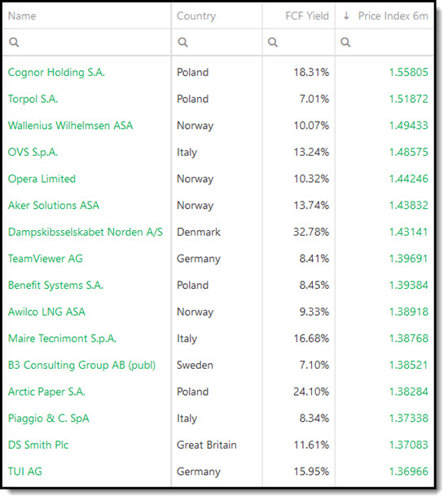Select the 8.34% FCF Yield cell
The image size is (448, 500).
(x=314, y=418)
